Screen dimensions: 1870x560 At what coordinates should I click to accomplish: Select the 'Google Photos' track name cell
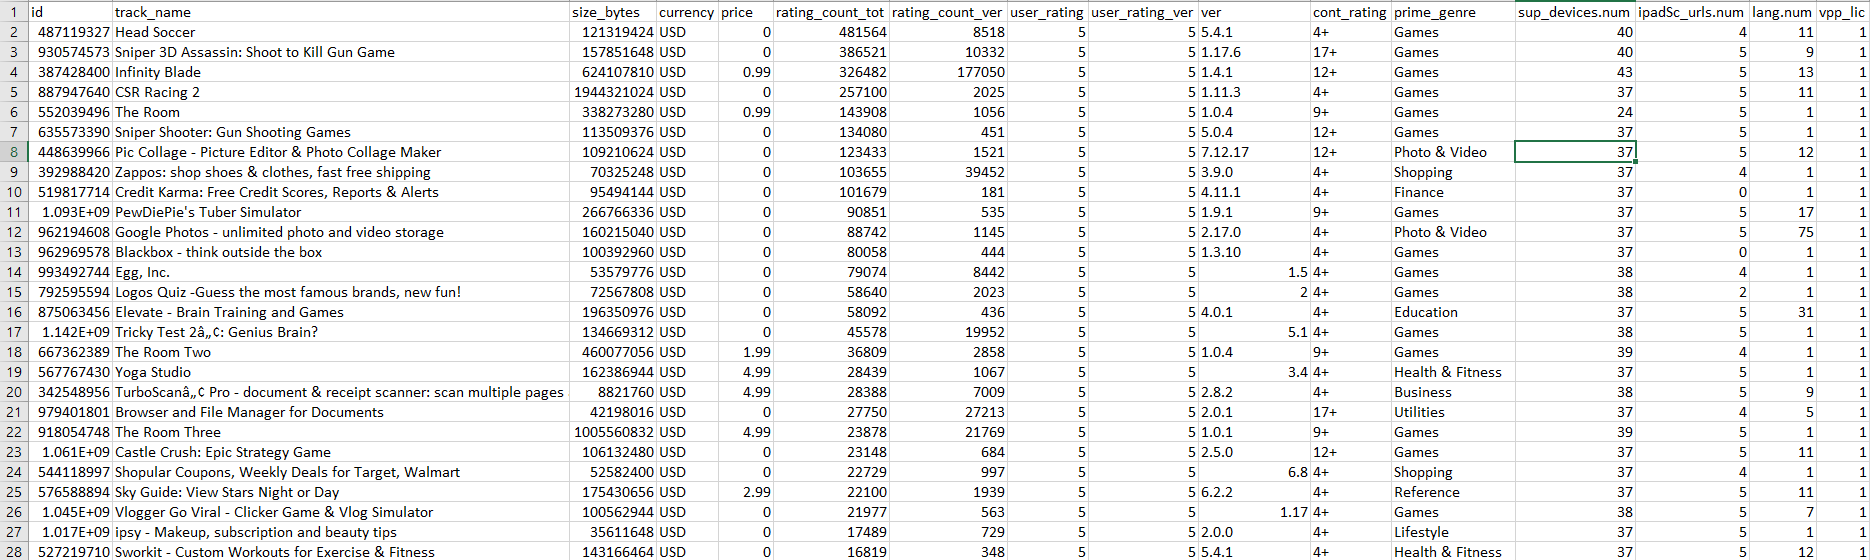[340, 232]
